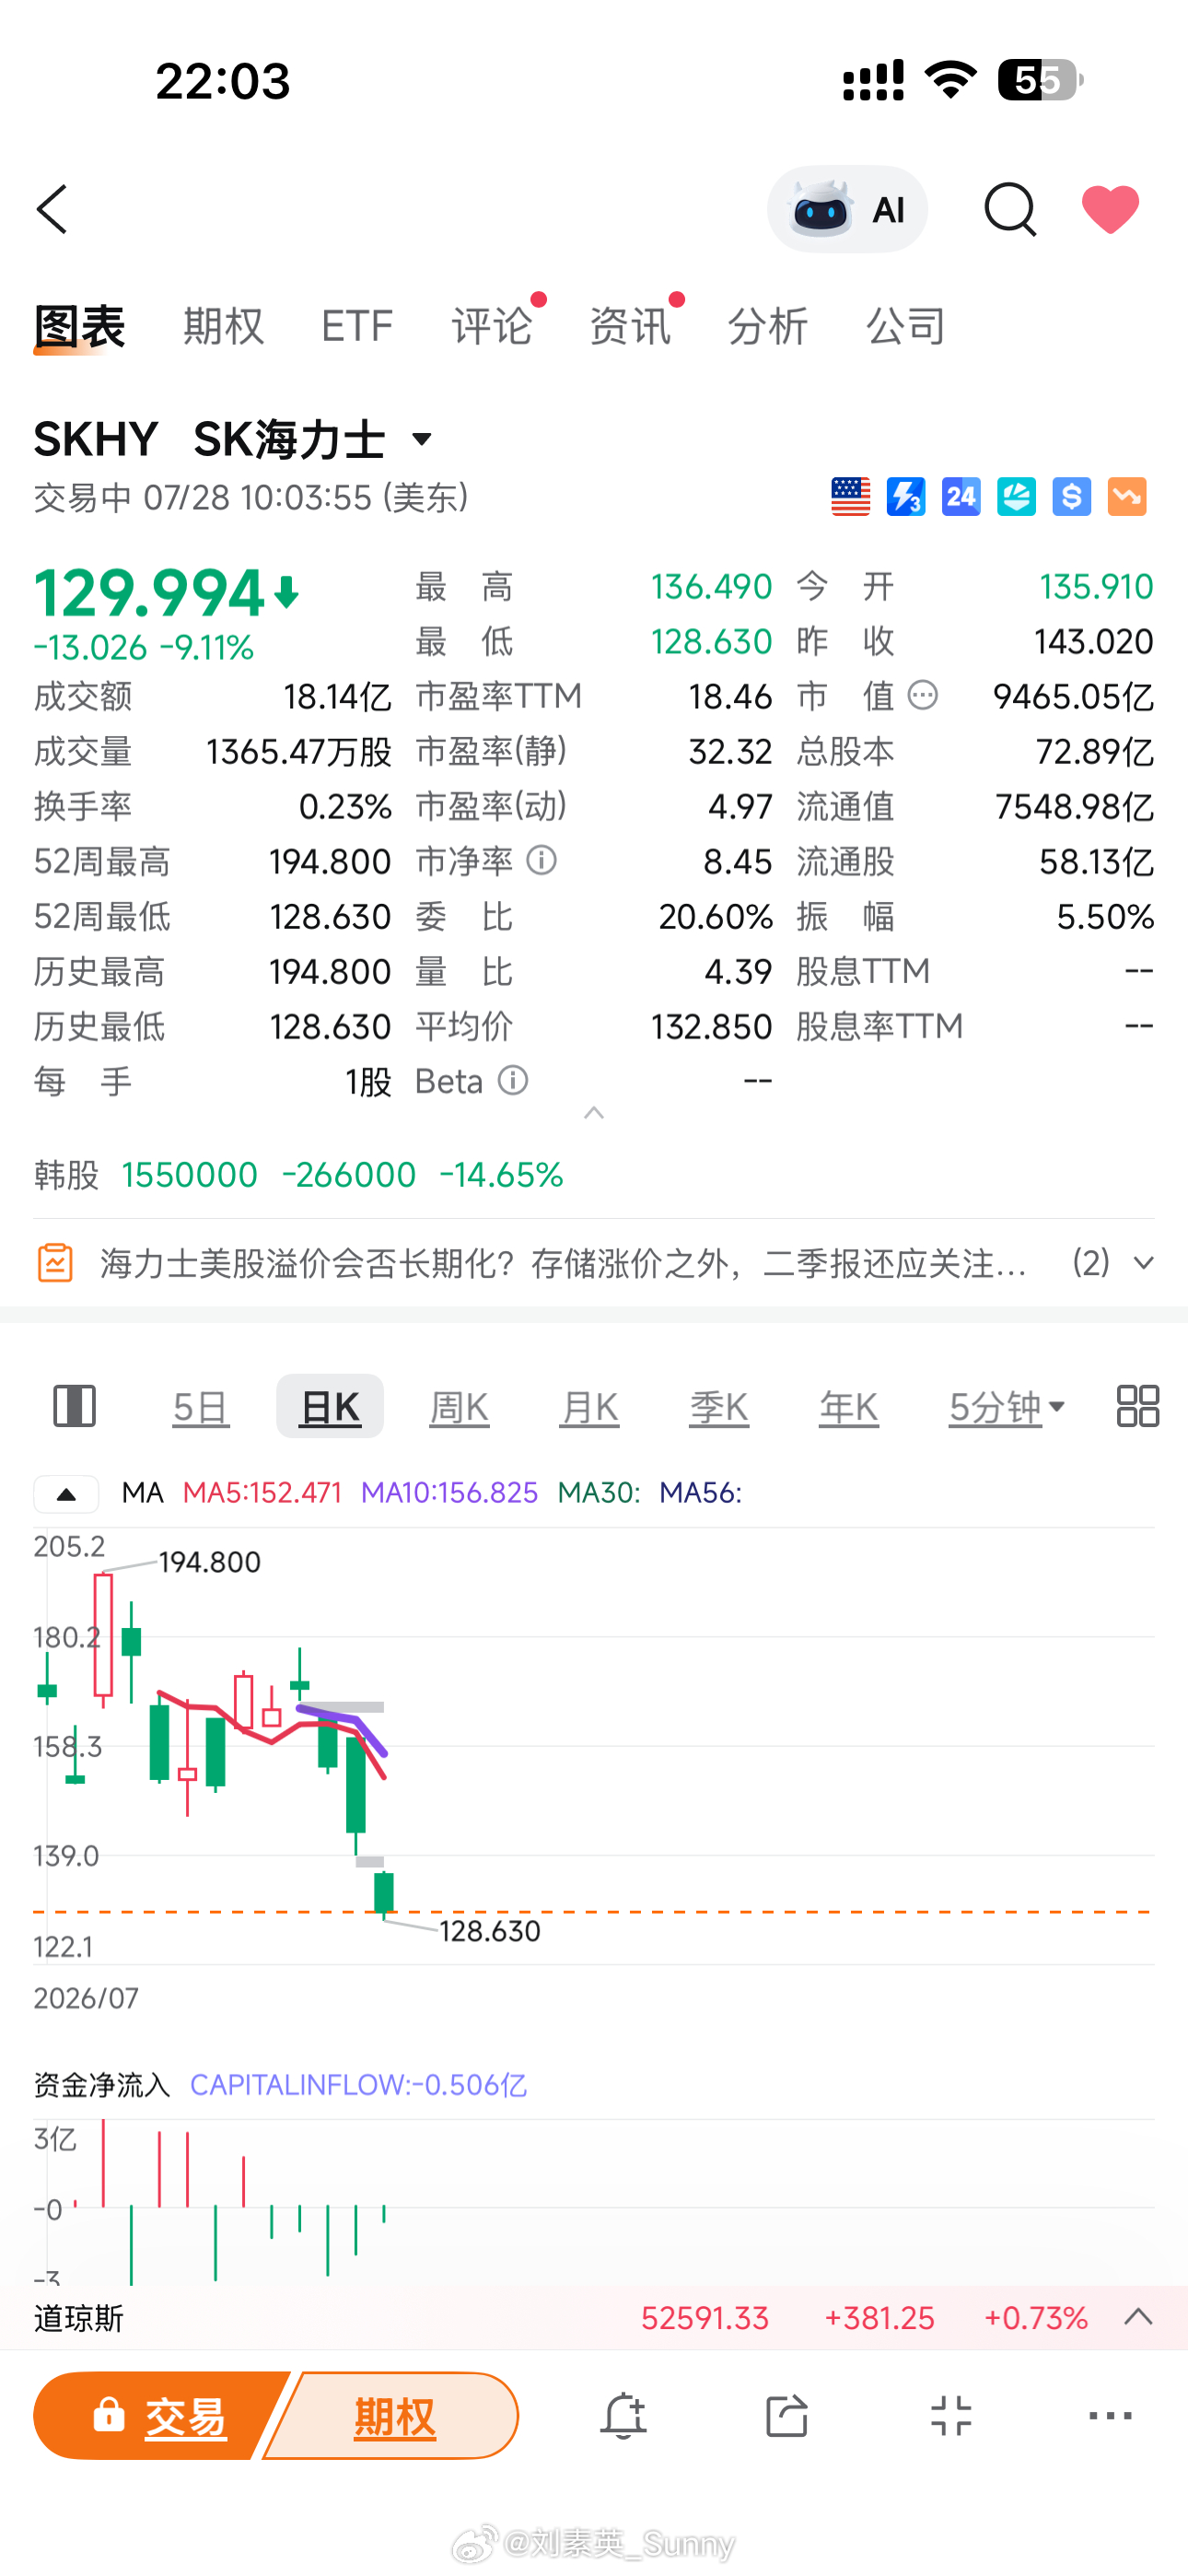Viewport: 1188px width, 2576px height.
Task: Select the 日K chart period
Action: (330, 1407)
